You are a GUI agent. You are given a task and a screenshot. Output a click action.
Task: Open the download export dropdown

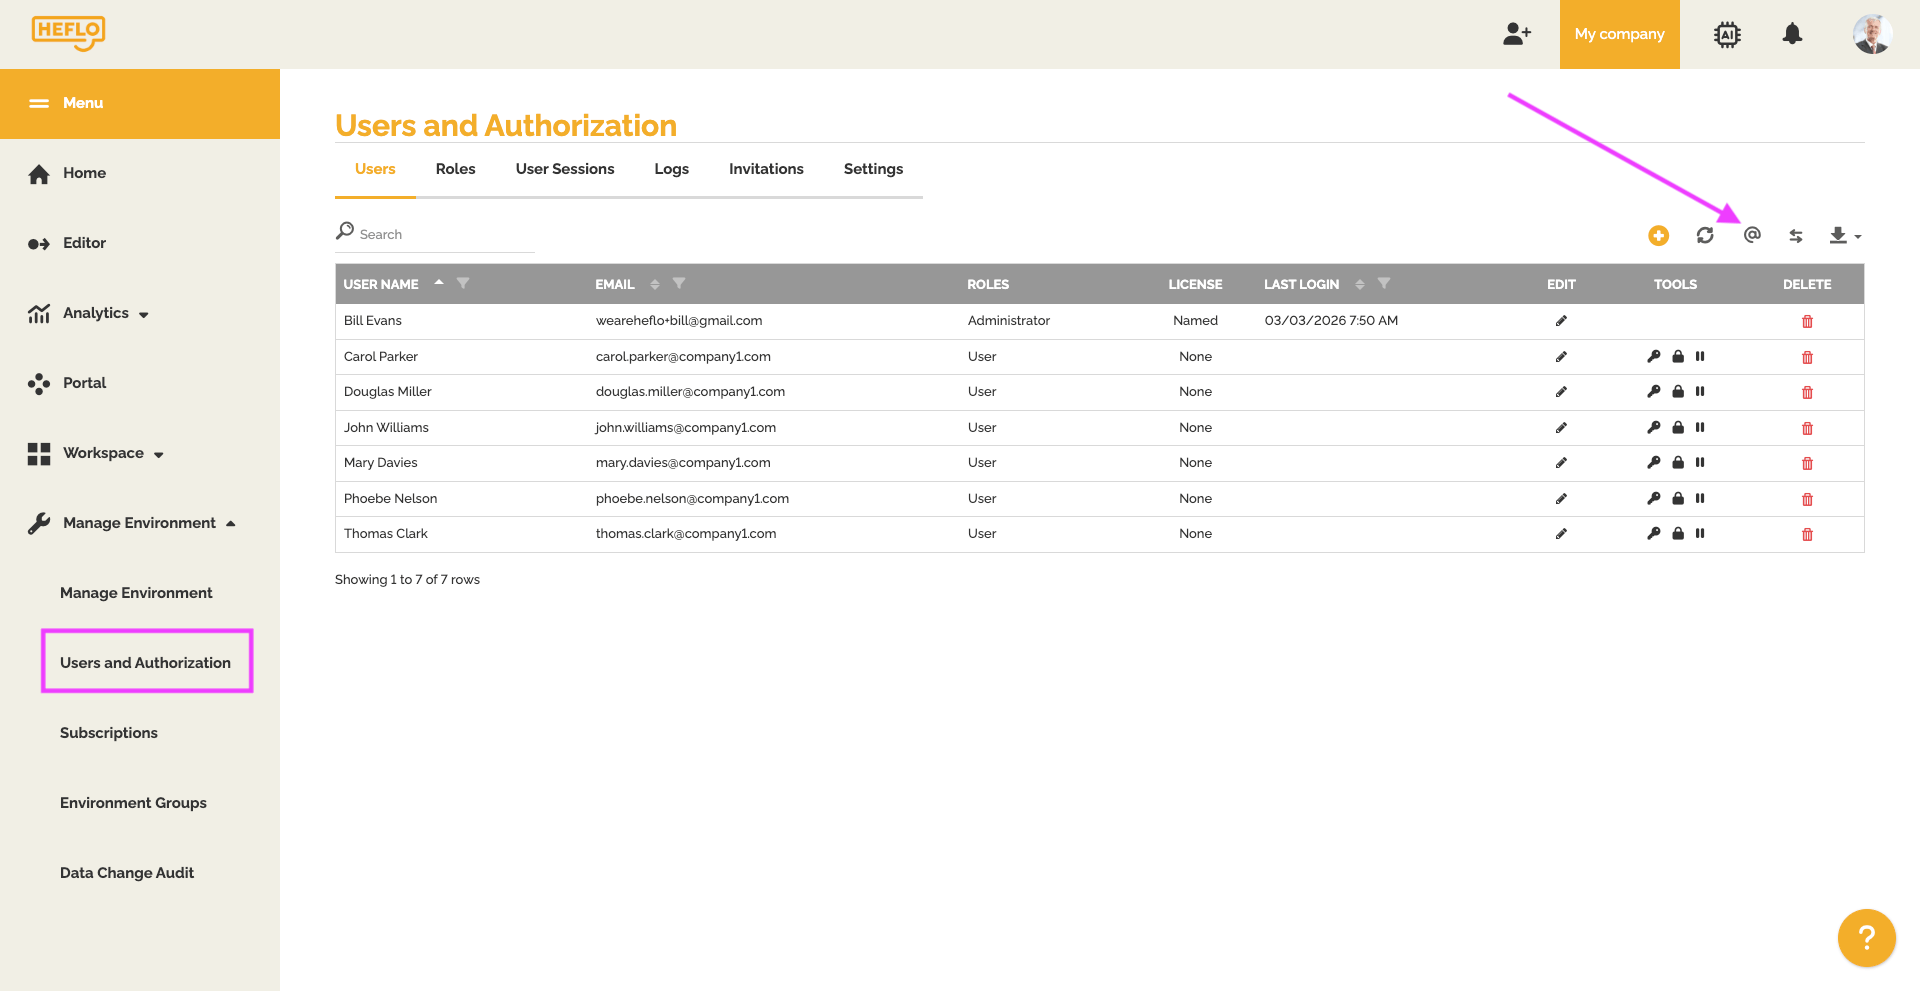point(1844,236)
